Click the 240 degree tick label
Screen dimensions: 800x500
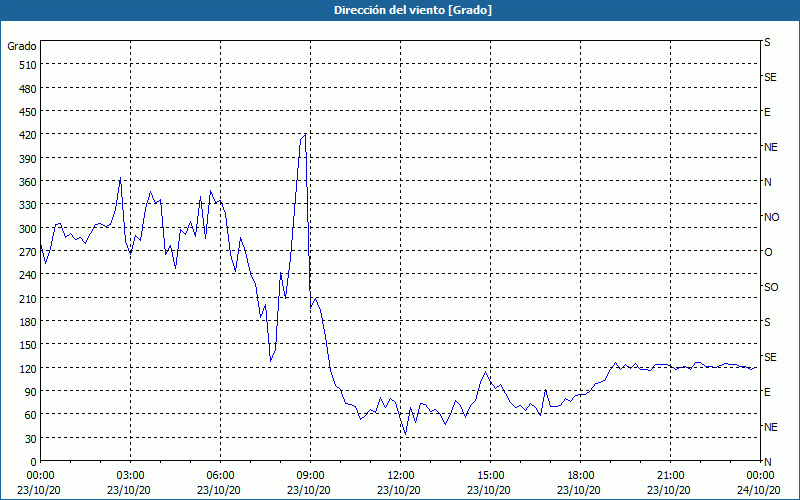[x=28, y=275]
